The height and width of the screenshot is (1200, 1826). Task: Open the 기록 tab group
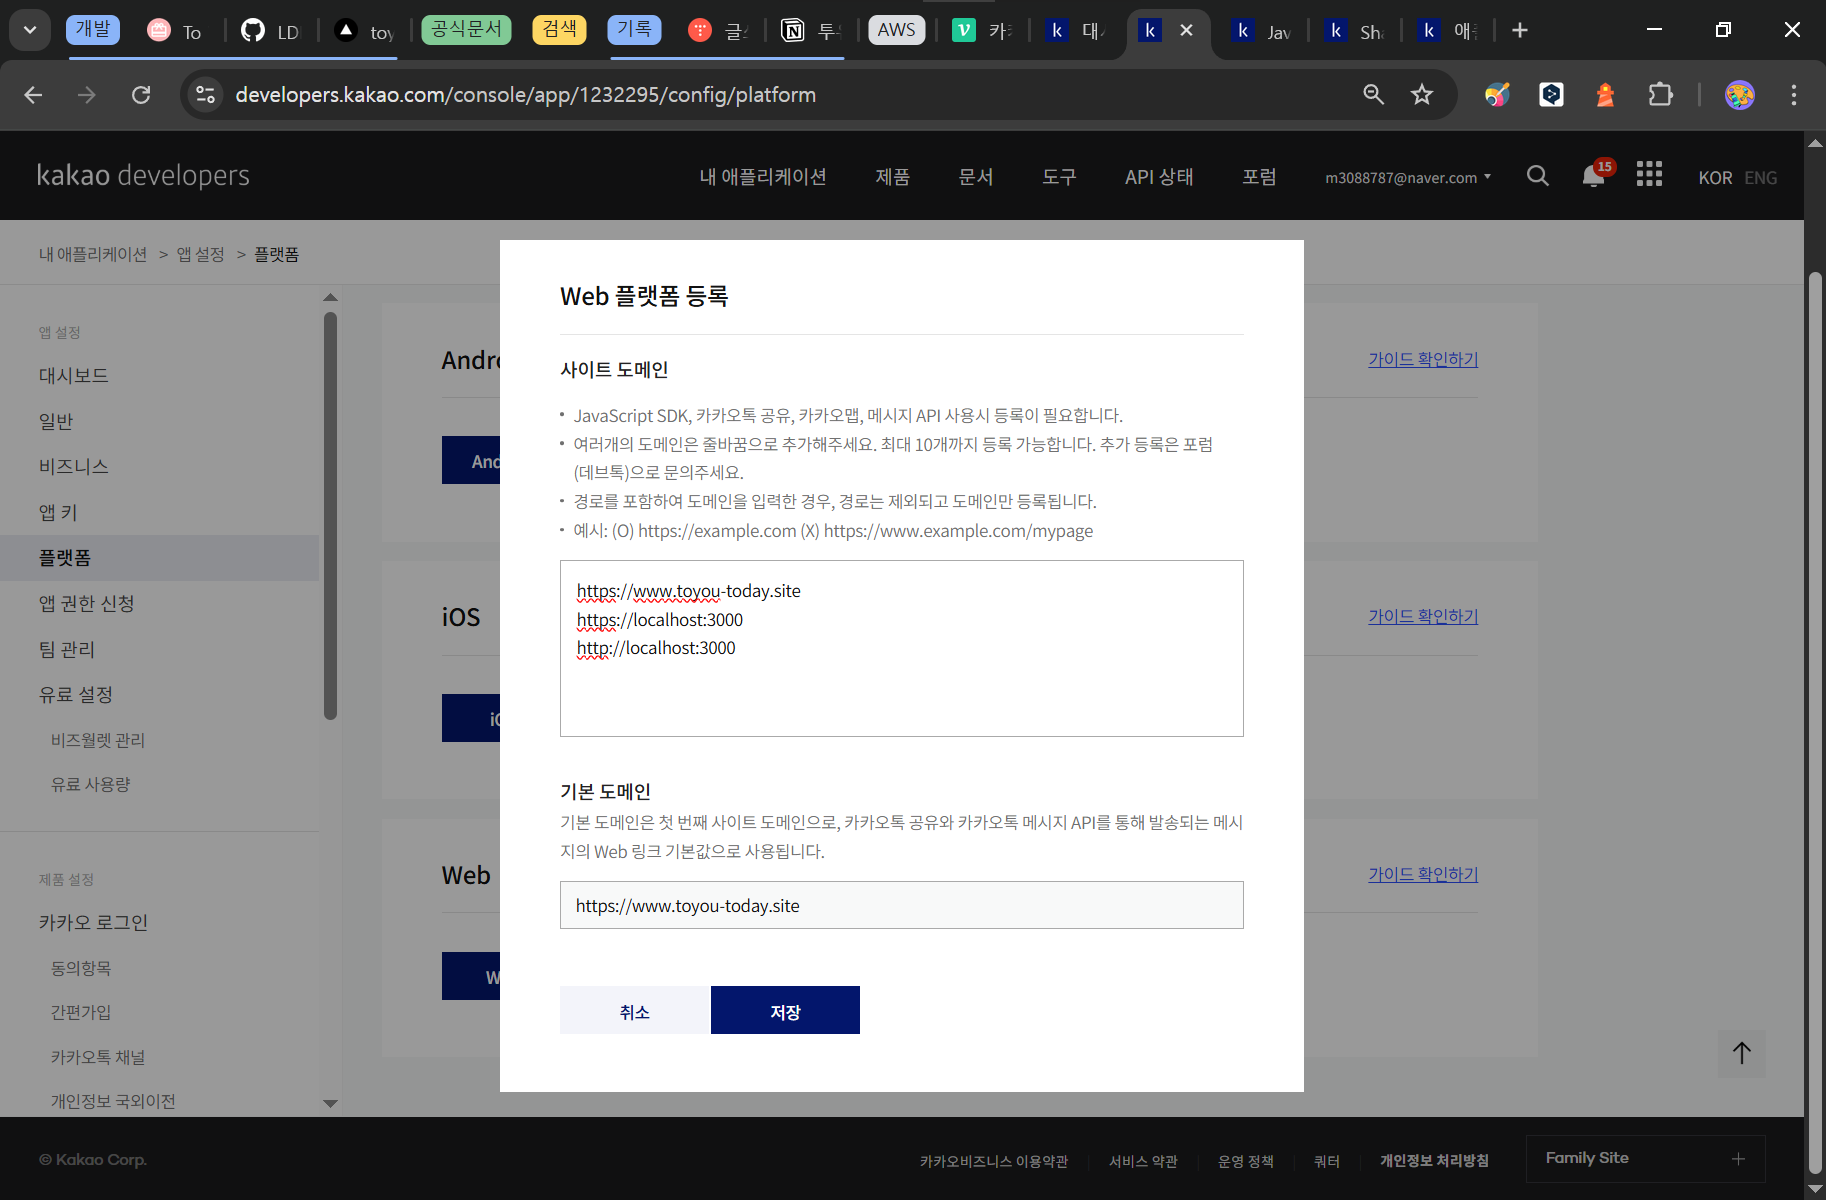tap(634, 30)
